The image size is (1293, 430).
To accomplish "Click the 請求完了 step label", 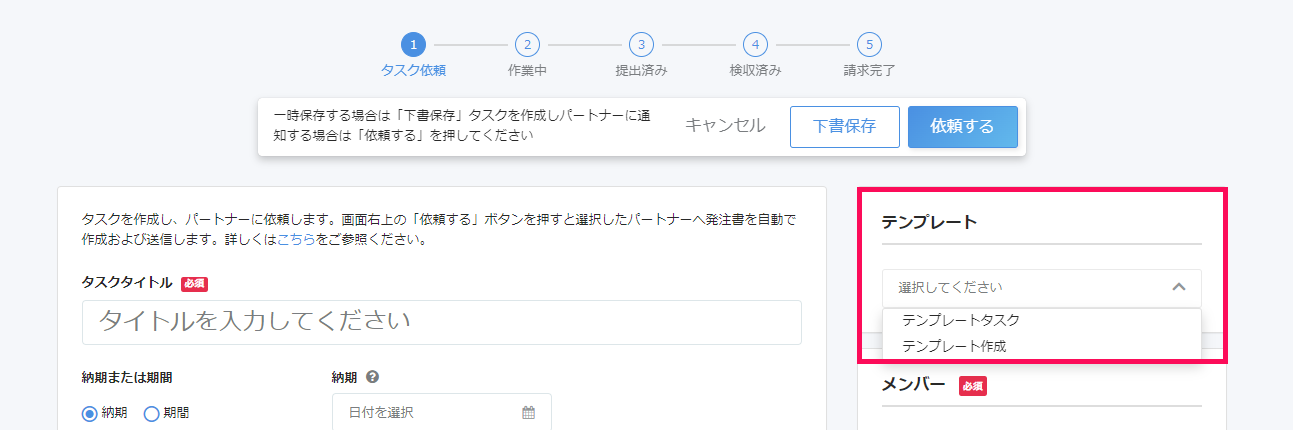I will [869, 71].
